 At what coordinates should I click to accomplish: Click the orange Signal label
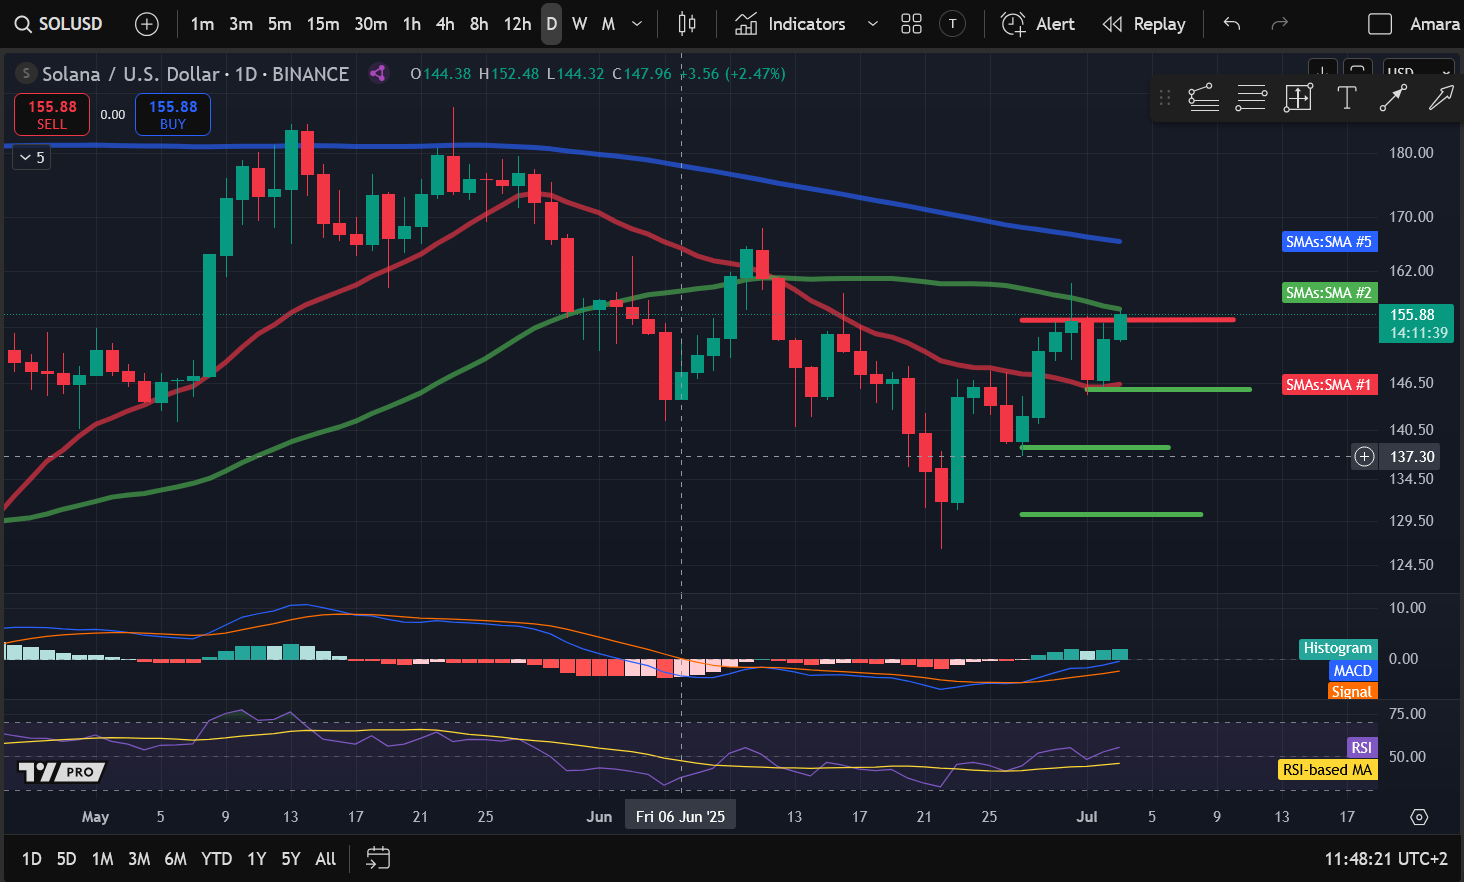click(x=1352, y=691)
